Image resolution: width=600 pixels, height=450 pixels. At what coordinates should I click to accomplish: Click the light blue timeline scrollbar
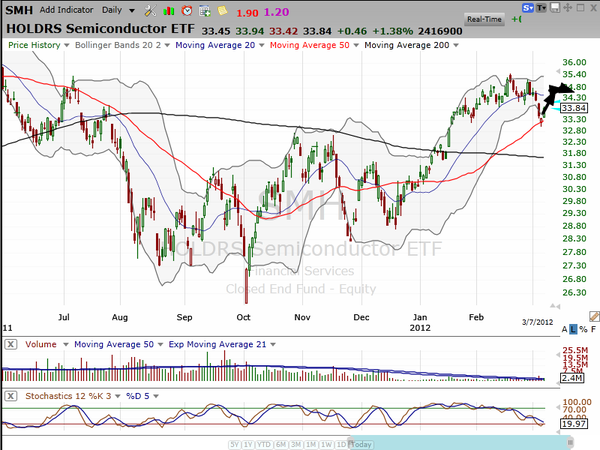(x=461, y=442)
